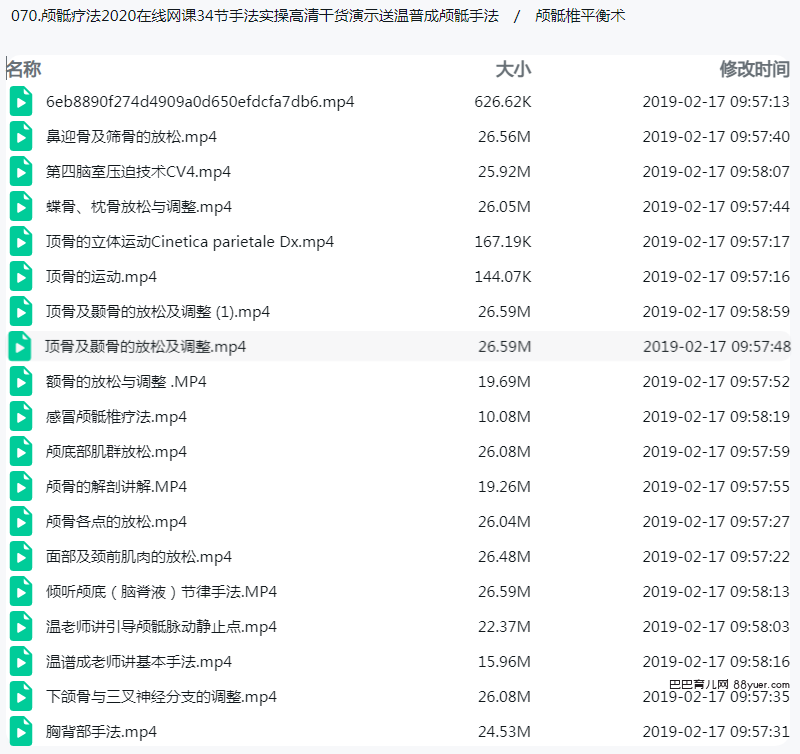This screenshot has height=754, width=800.
Task: Click the size value 626.62K
Action: tap(503, 102)
